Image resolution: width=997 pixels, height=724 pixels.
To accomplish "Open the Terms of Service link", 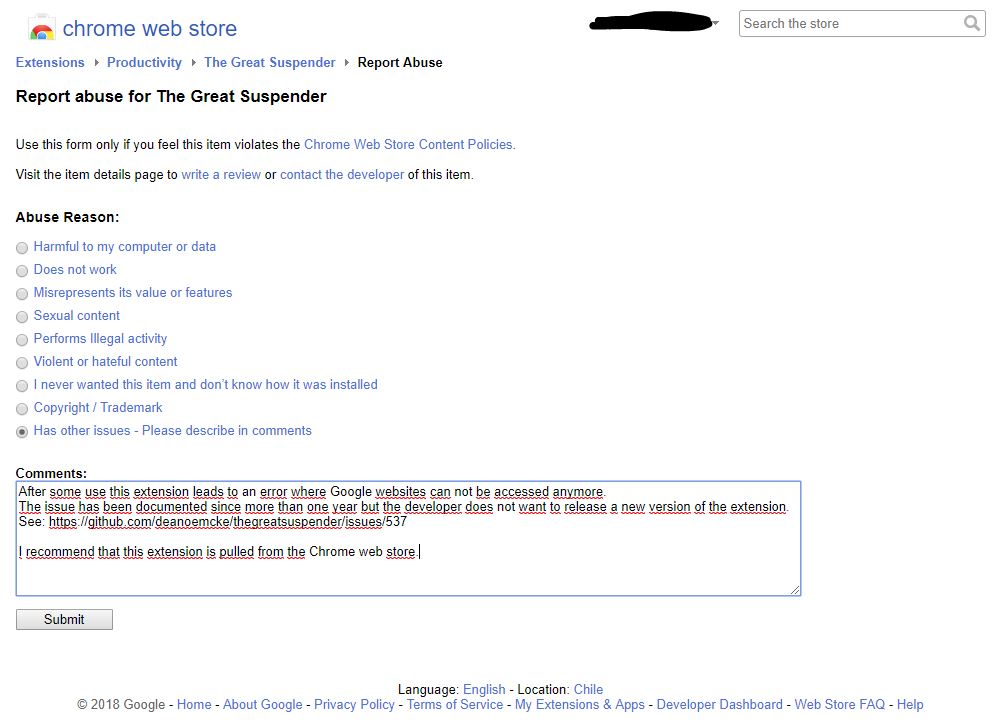I will [x=455, y=704].
